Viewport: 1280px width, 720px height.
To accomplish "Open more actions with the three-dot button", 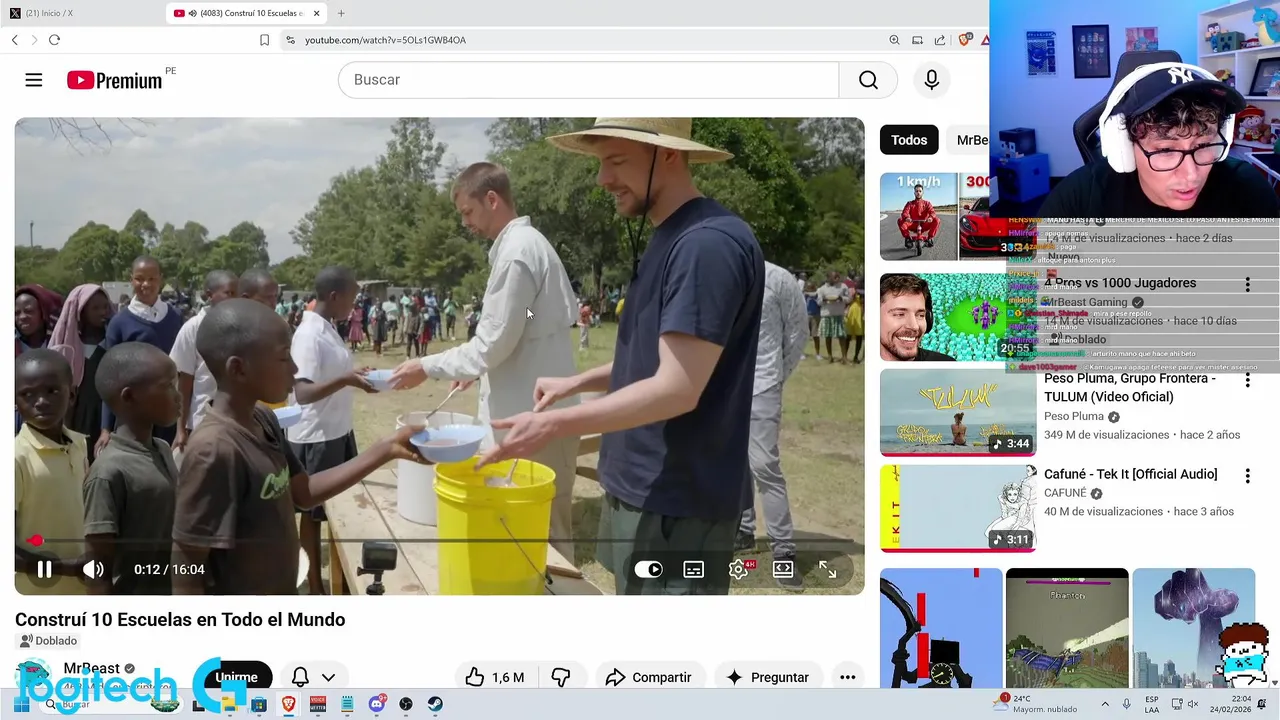I will (x=848, y=677).
